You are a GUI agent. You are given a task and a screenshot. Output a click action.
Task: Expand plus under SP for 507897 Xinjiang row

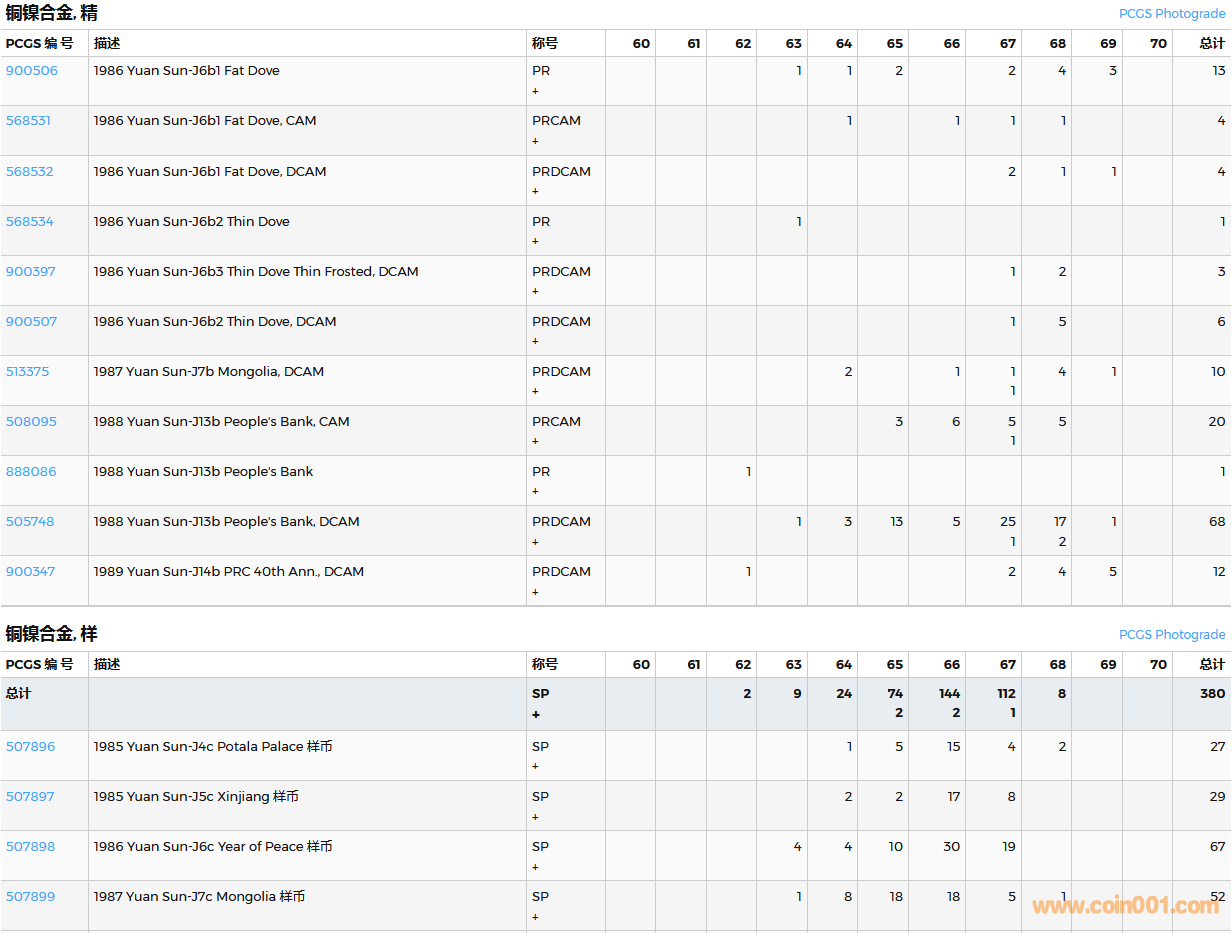coord(535,817)
